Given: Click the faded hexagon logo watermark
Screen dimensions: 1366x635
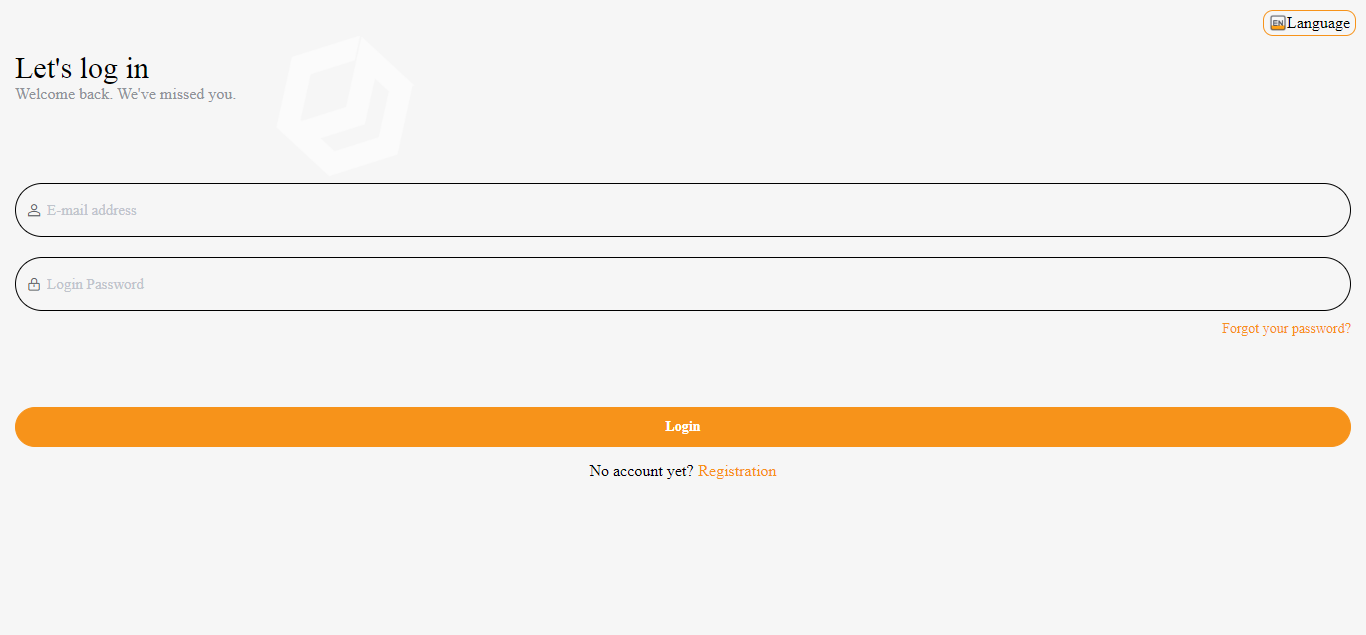Looking at the screenshot, I should (345, 105).
